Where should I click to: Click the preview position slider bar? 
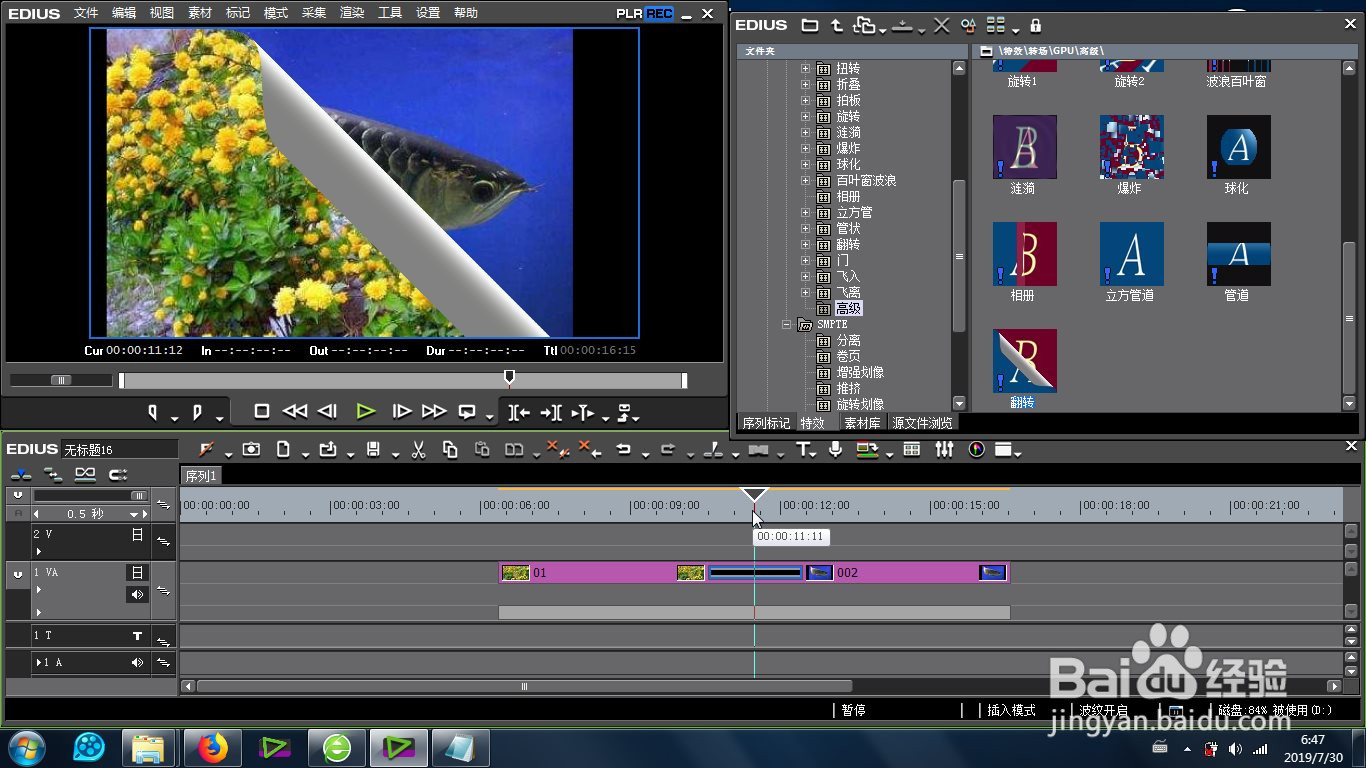click(402, 380)
